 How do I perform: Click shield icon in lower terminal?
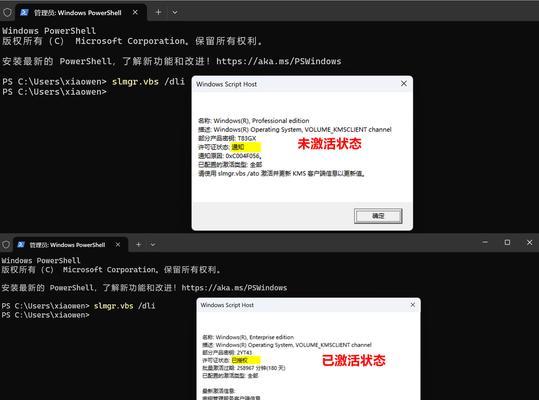point(6,245)
